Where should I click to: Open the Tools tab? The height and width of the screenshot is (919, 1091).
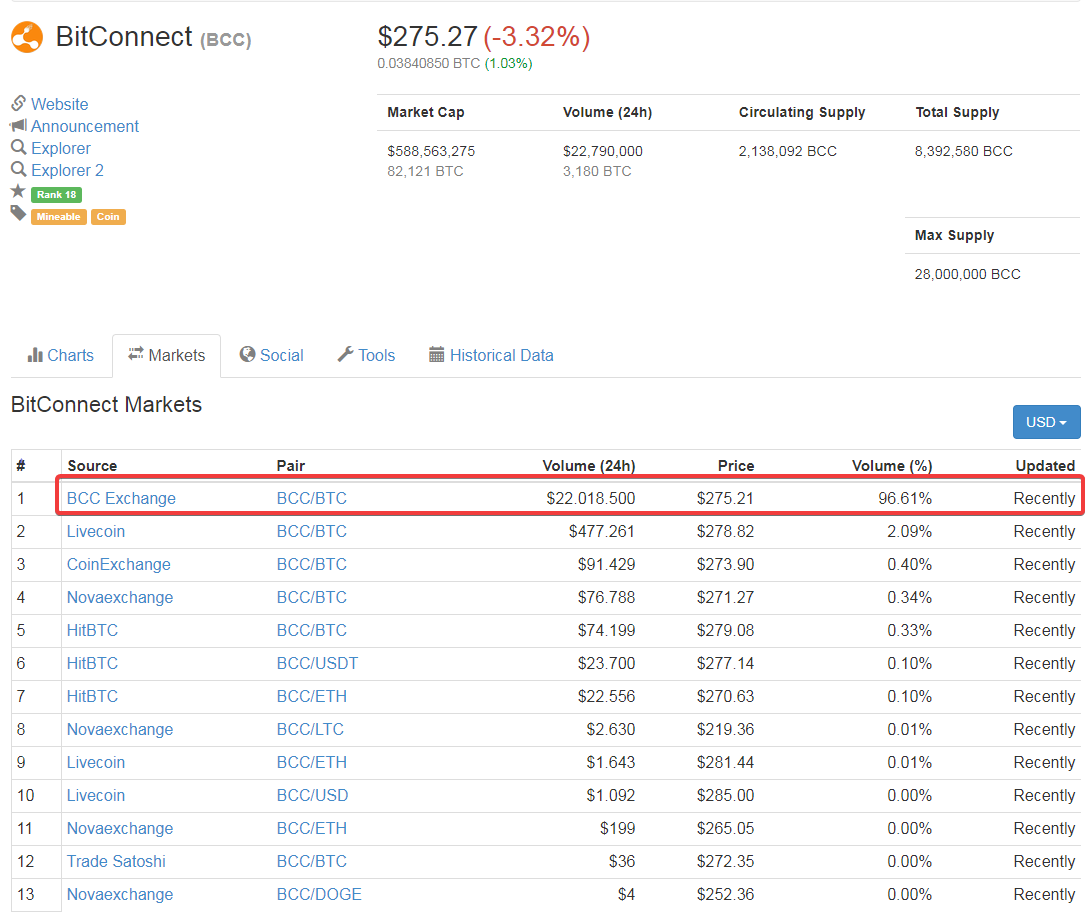(367, 355)
